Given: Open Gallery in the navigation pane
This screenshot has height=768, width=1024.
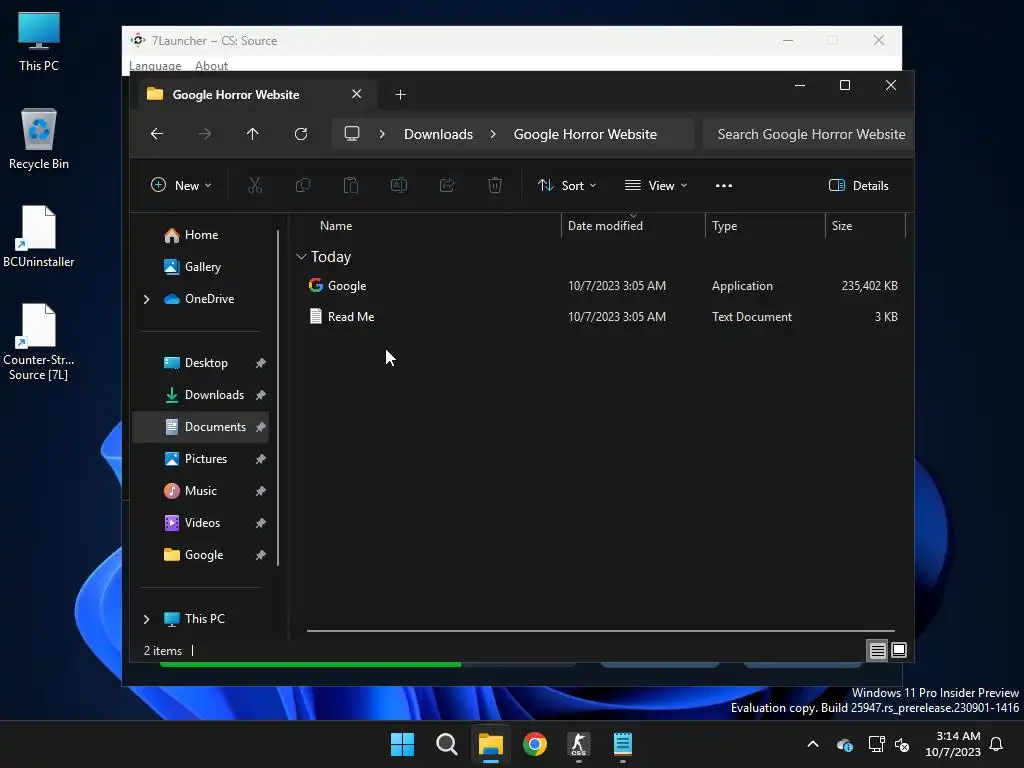Looking at the screenshot, I should point(204,267).
